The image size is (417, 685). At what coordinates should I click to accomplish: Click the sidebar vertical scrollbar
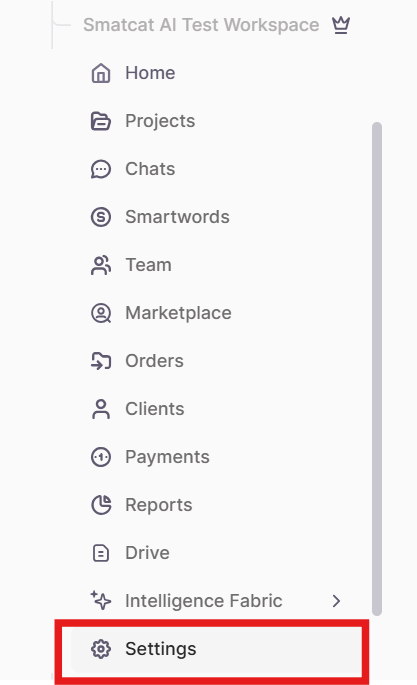click(x=377, y=369)
